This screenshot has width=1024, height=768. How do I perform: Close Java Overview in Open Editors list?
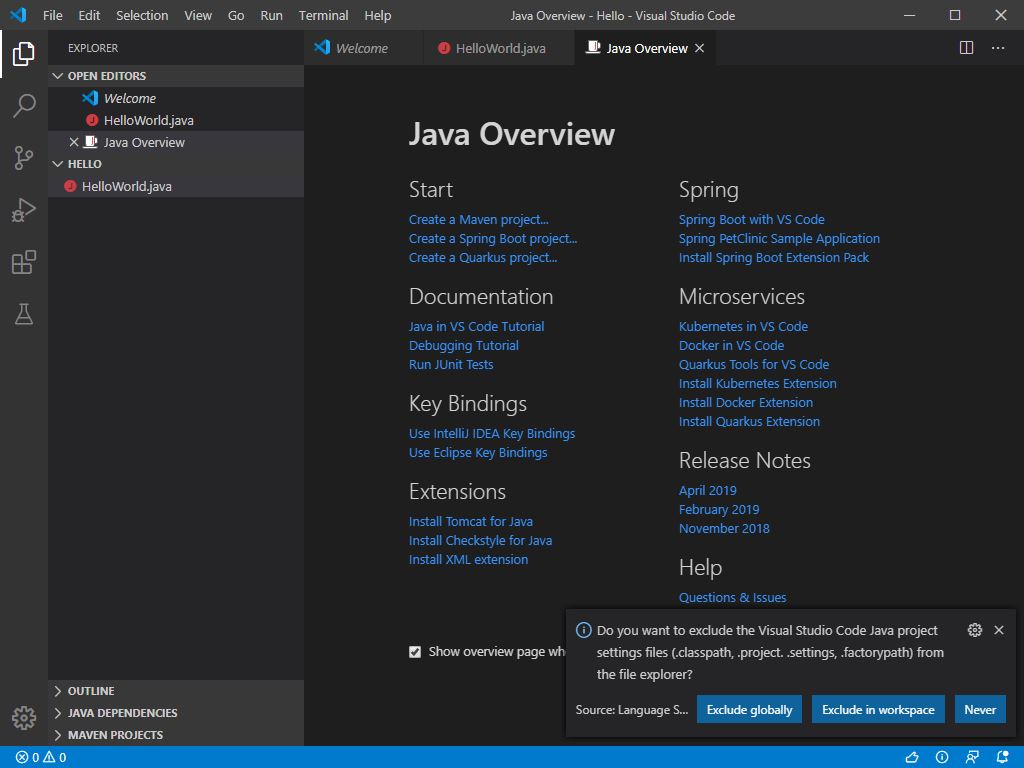(x=74, y=142)
